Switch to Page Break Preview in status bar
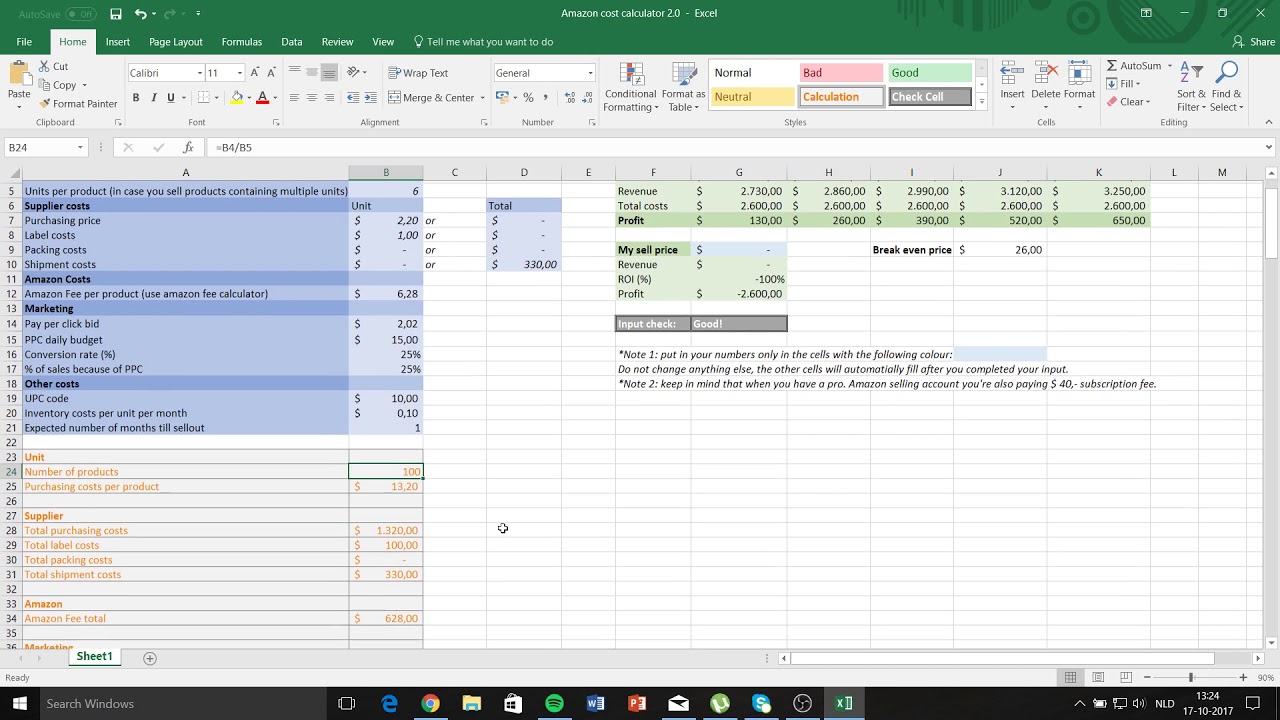Image resolution: width=1280 pixels, height=720 pixels. coord(1126,677)
